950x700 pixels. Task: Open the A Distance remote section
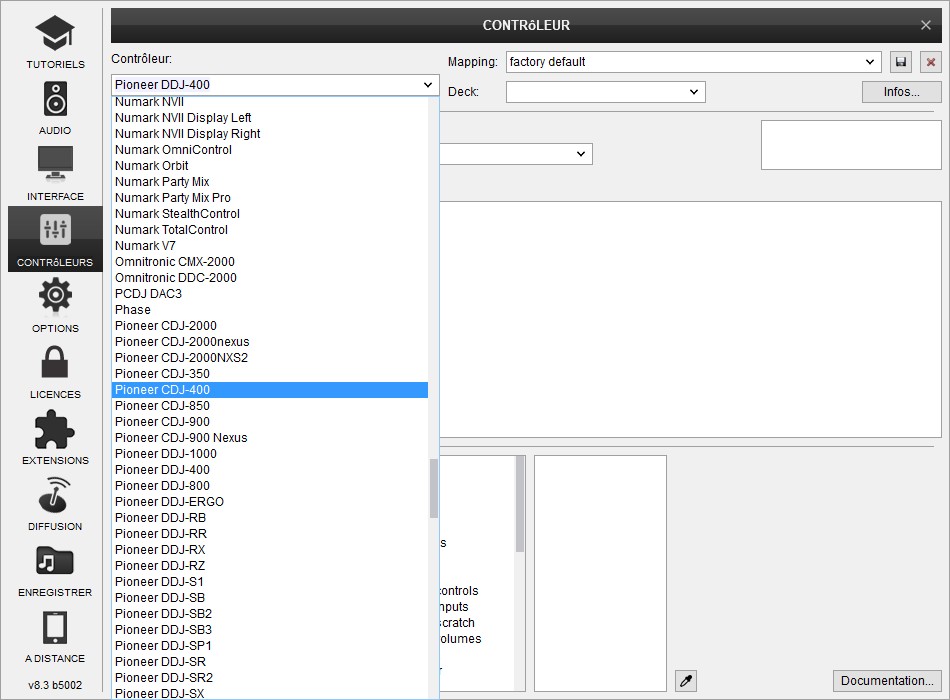(x=55, y=636)
